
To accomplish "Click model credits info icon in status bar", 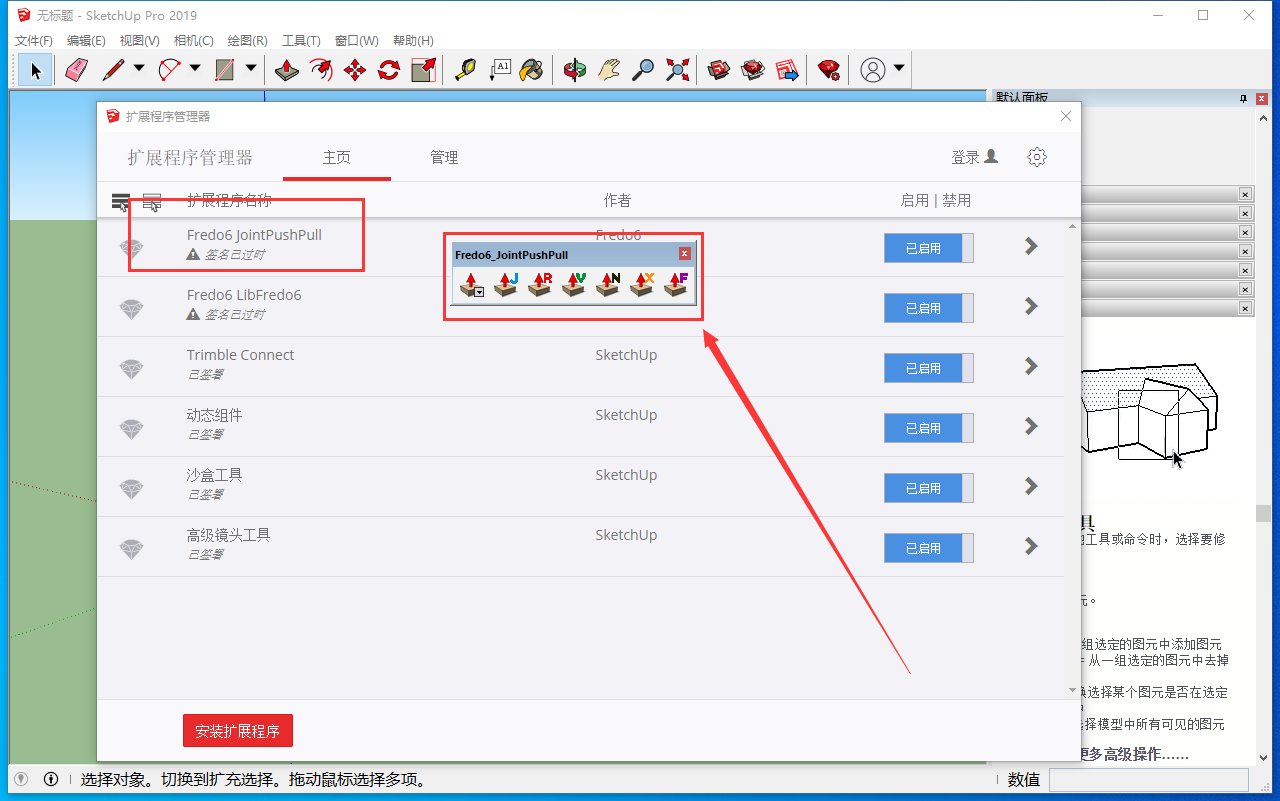I will [51, 779].
